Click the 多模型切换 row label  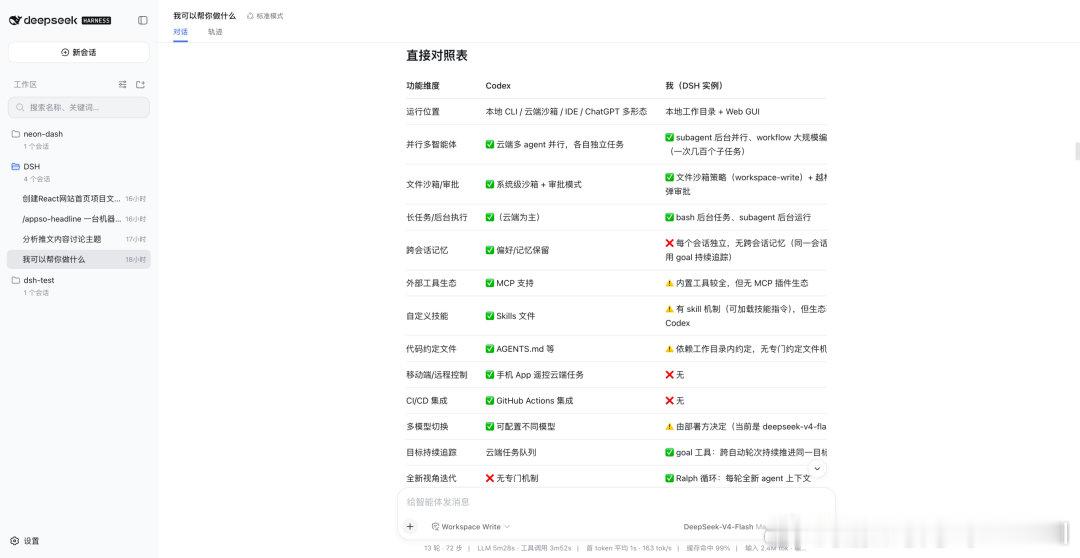pos(427,427)
